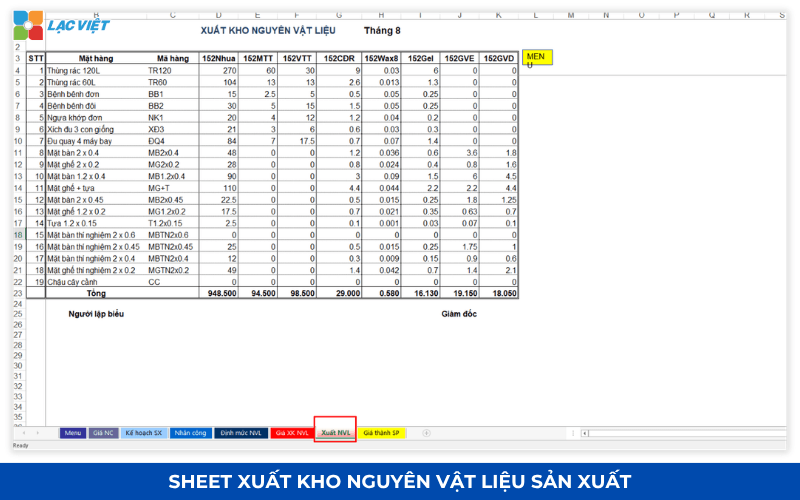The height and width of the screenshot is (500, 800).
Task: Click the Mặt hàng header cell
Action: click(x=96, y=58)
